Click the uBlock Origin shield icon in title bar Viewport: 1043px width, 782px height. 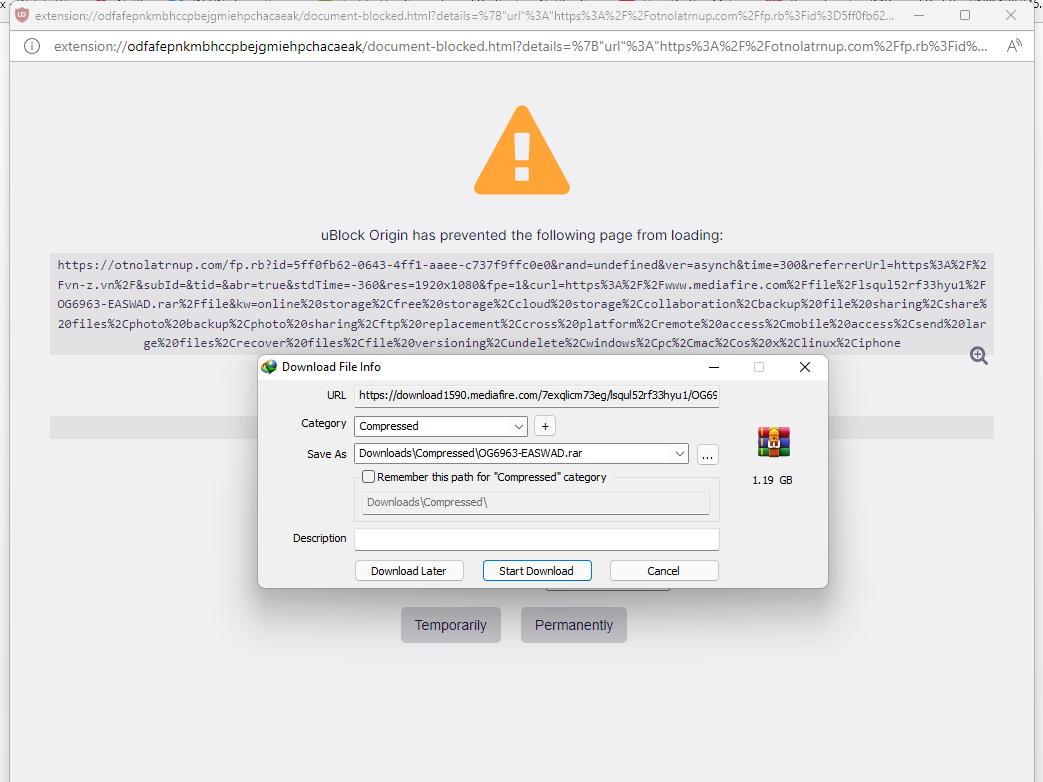(x=22, y=15)
